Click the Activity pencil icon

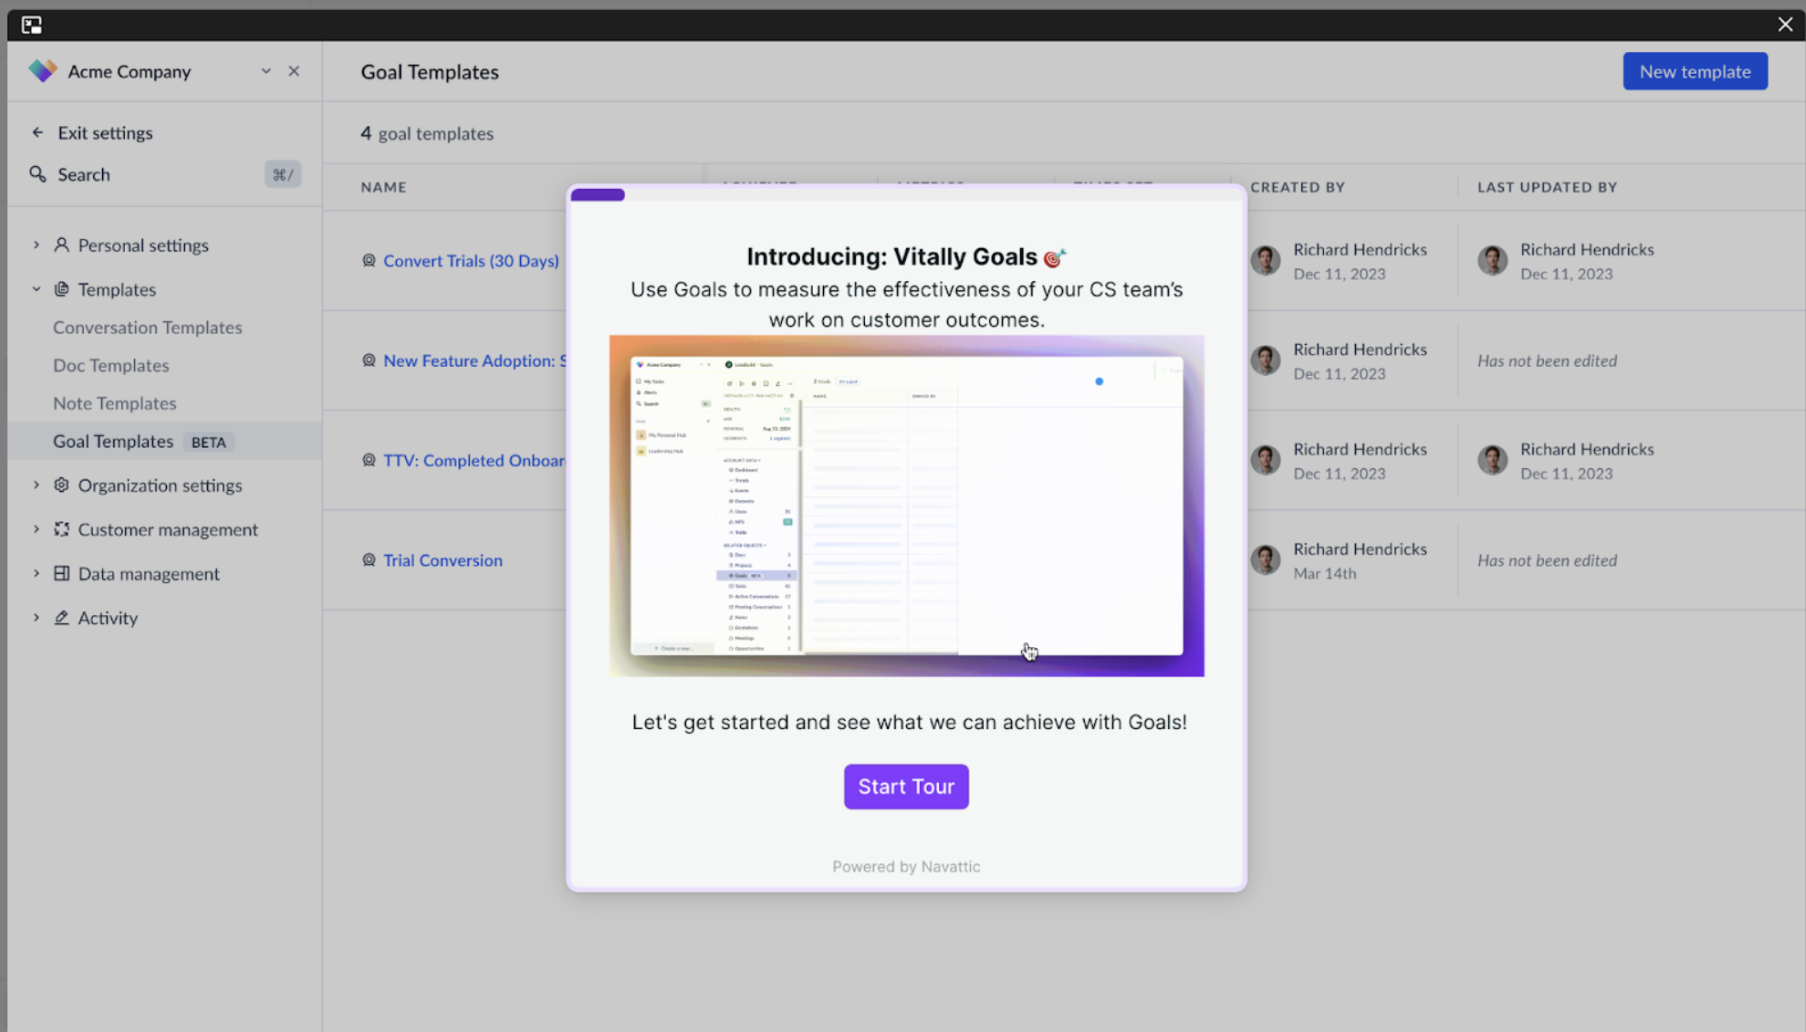click(61, 617)
